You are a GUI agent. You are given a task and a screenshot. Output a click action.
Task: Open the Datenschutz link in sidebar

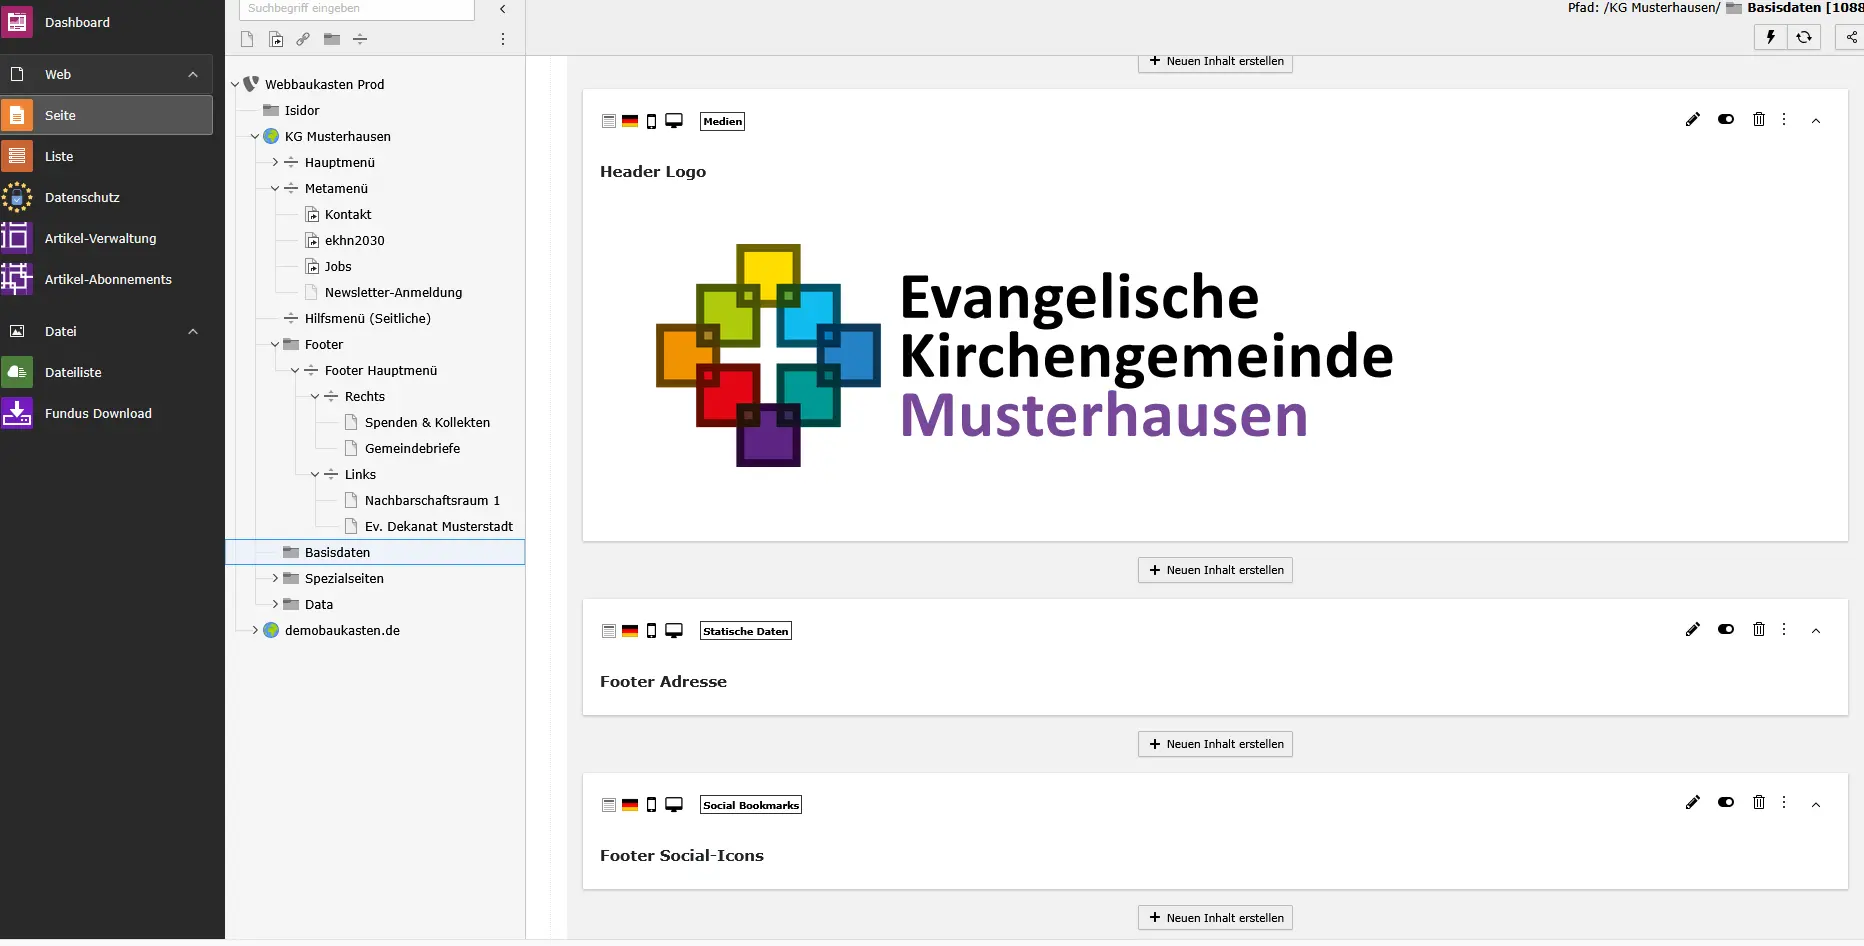coord(83,197)
